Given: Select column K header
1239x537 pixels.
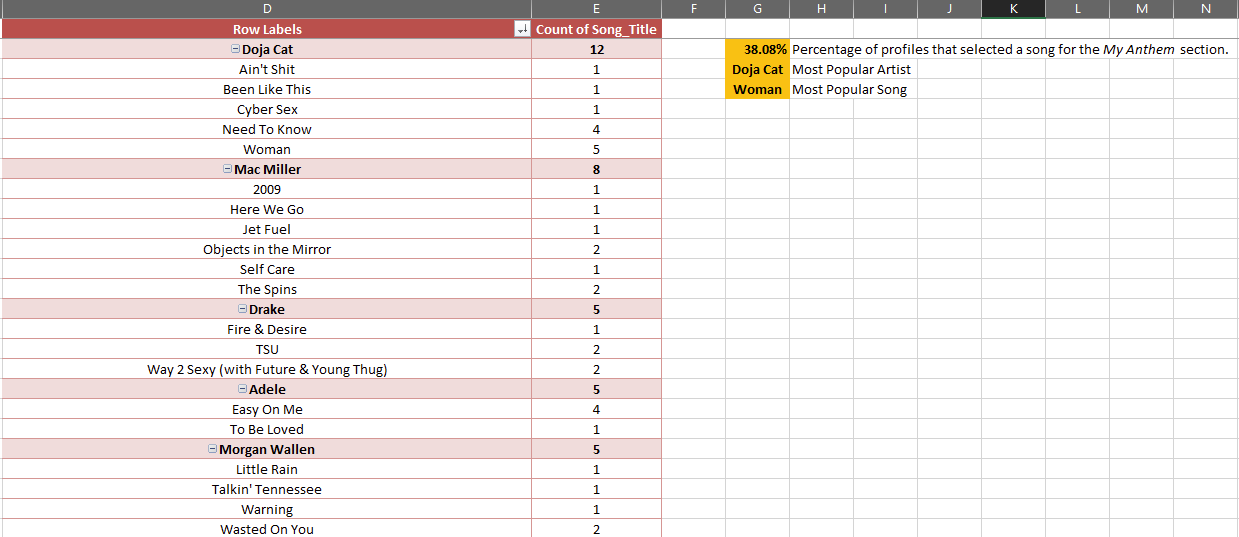Looking at the screenshot, I should [1013, 9].
